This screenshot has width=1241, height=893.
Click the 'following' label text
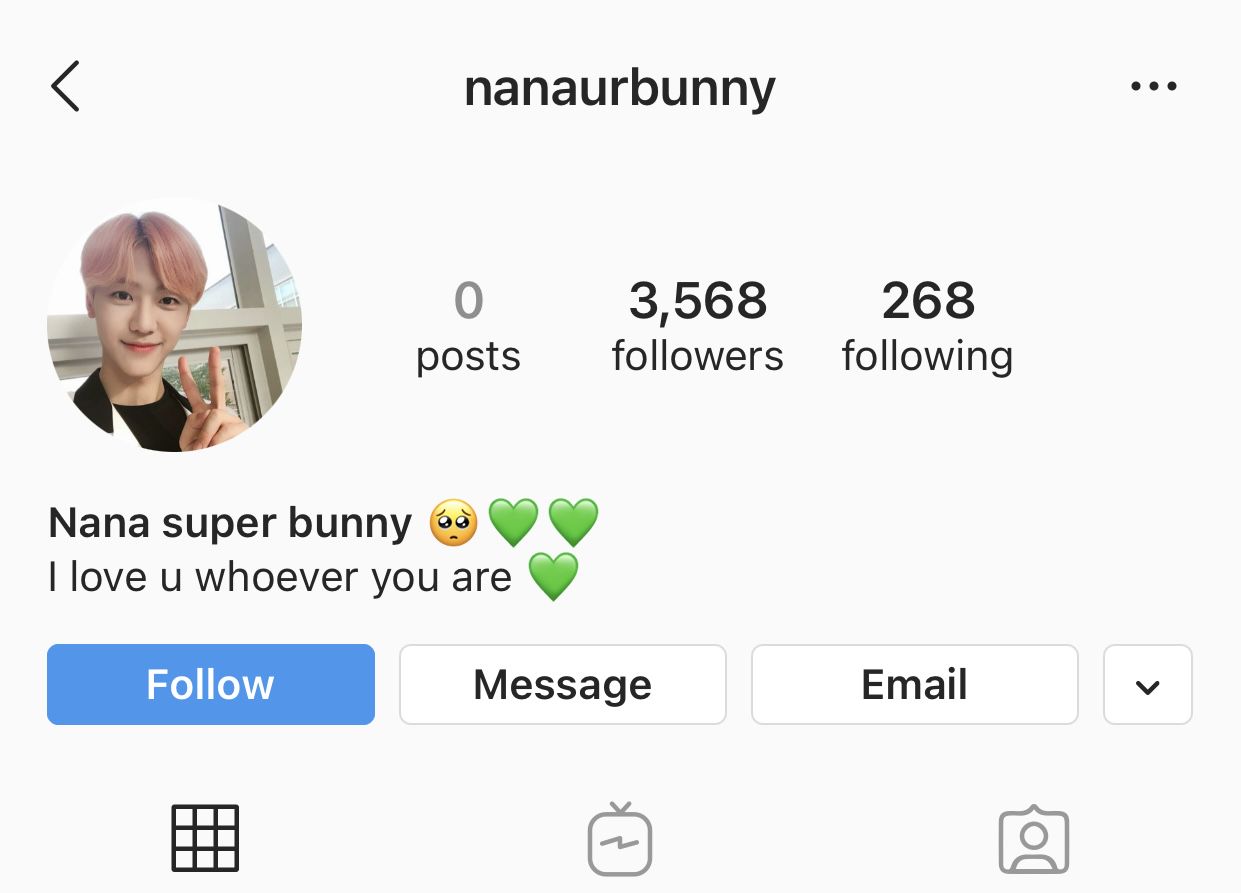[927, 358]
